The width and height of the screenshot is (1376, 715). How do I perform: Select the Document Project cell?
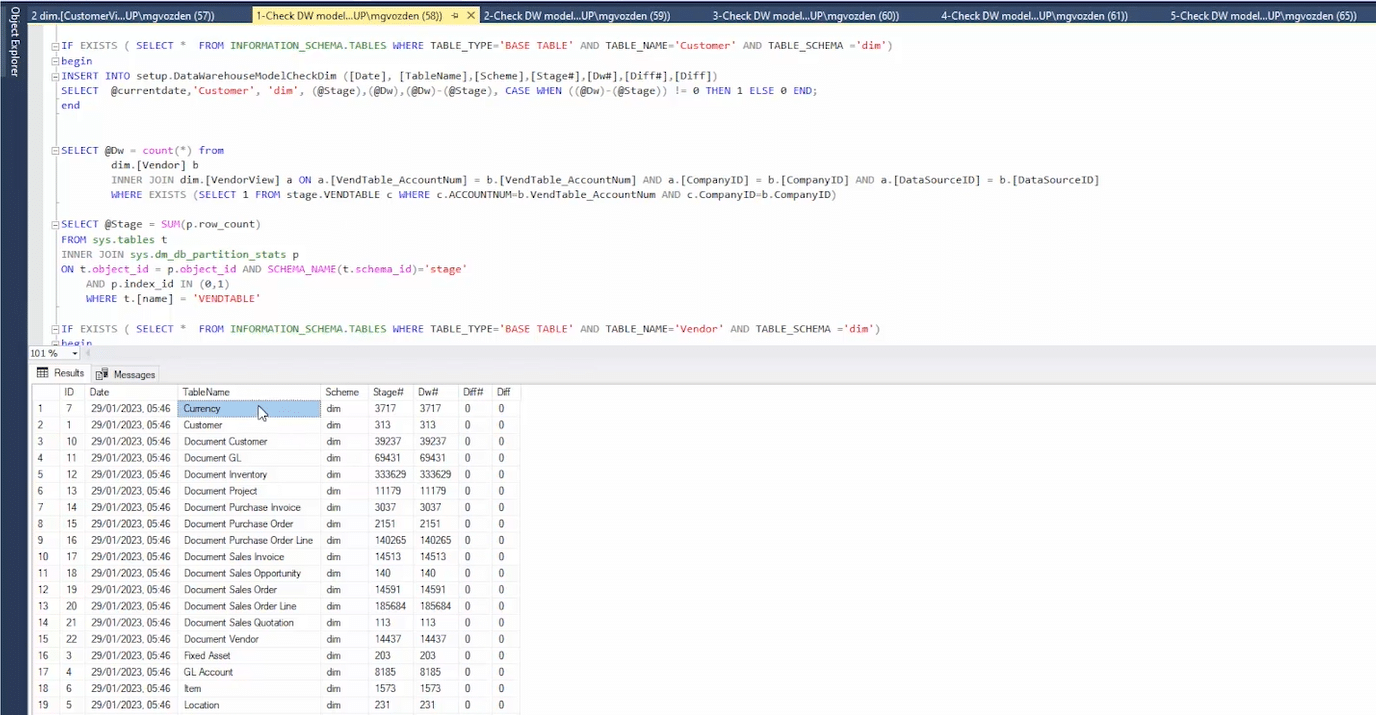(x=250, y=491)
